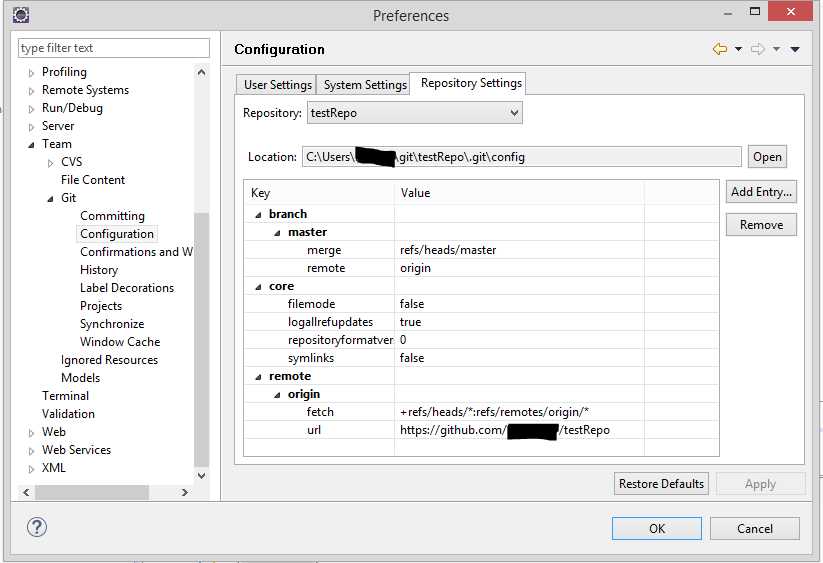Image resolution: width=823 pixels, height=563 pixels.
Task: Click the Preferences window app icon
Action: click(x=21, y=14)
